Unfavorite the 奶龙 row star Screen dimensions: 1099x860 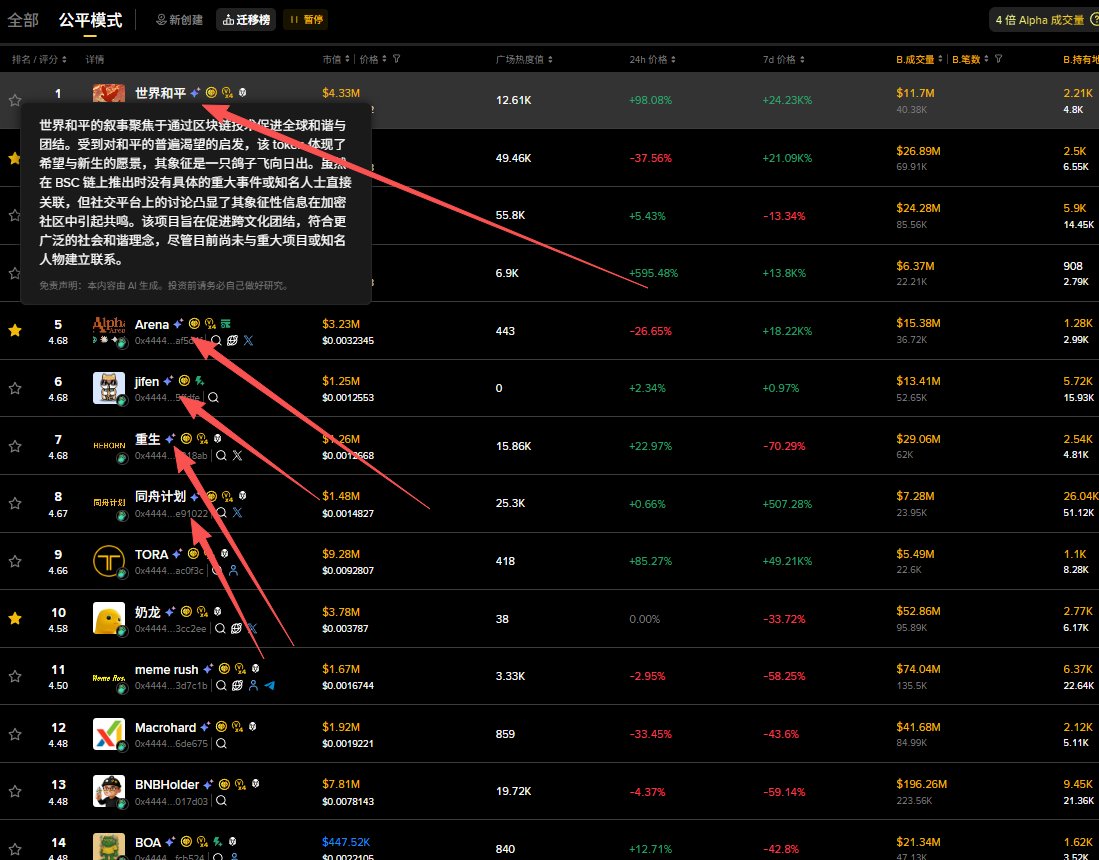[x=15, y=618]
